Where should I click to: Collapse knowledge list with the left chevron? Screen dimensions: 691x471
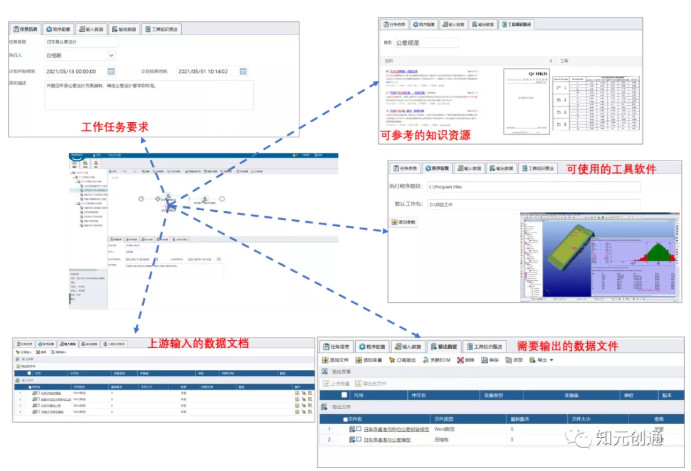[x=551, y=60]
